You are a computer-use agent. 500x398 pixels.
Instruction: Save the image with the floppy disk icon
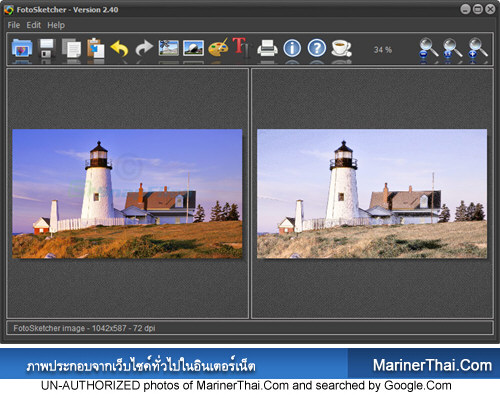(47, 48)
